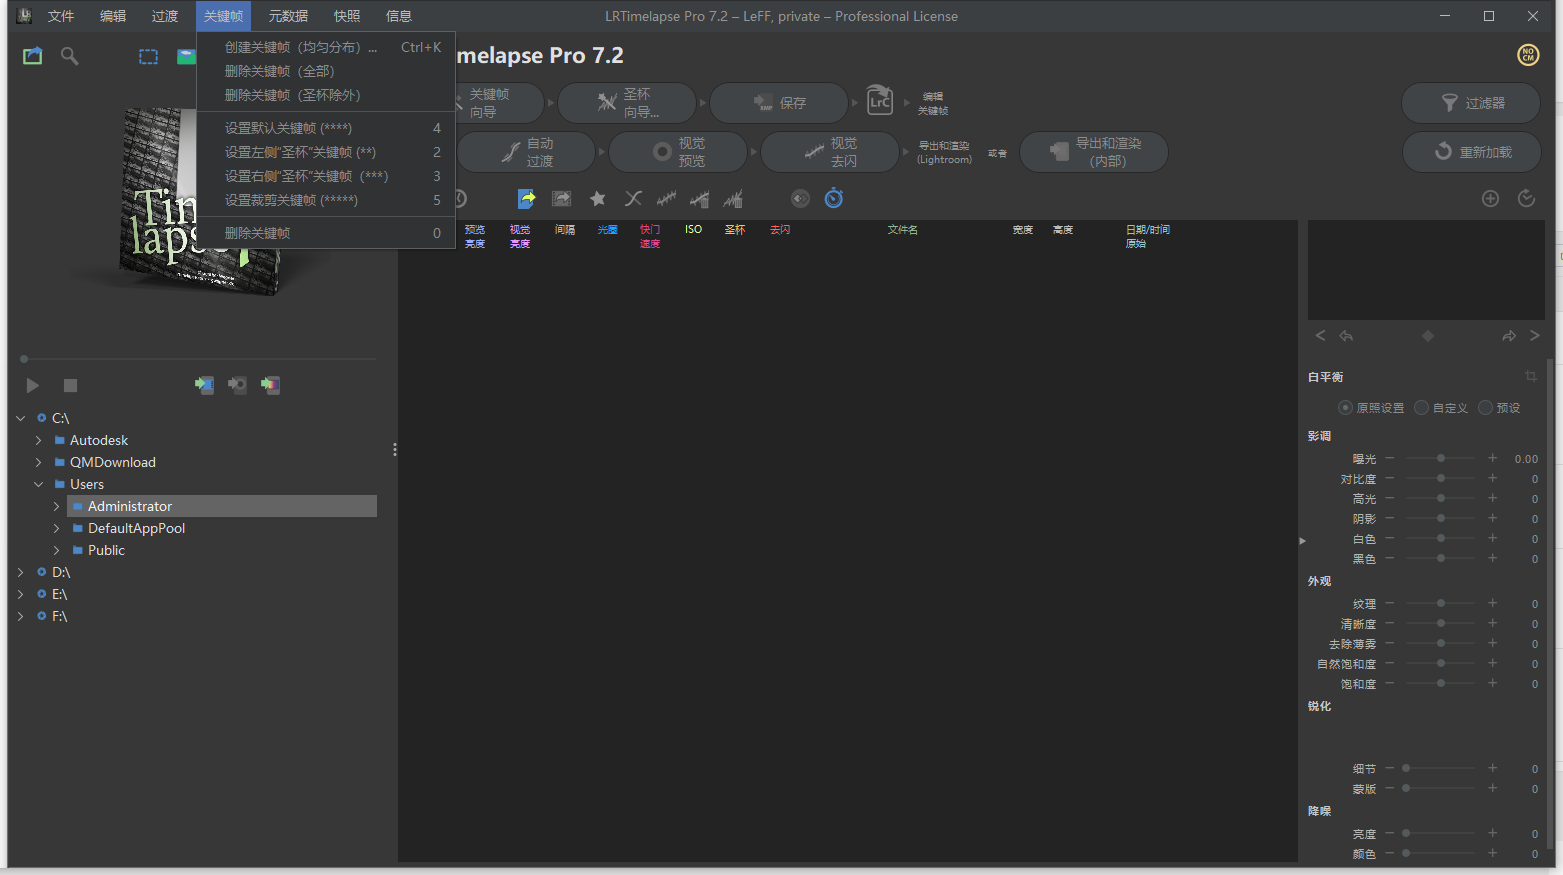Collapse the C:\ drive node
This screenshot has width=1563, height=875.
(x=20, y=418)
